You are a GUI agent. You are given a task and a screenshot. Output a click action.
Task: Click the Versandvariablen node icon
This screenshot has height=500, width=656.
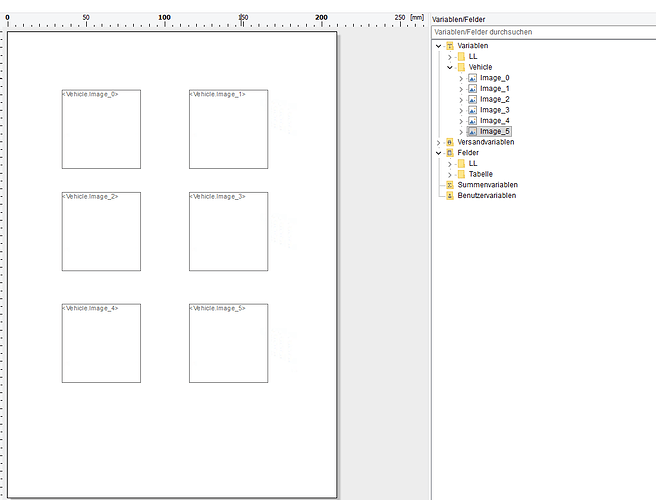click(x=450, y=142)
